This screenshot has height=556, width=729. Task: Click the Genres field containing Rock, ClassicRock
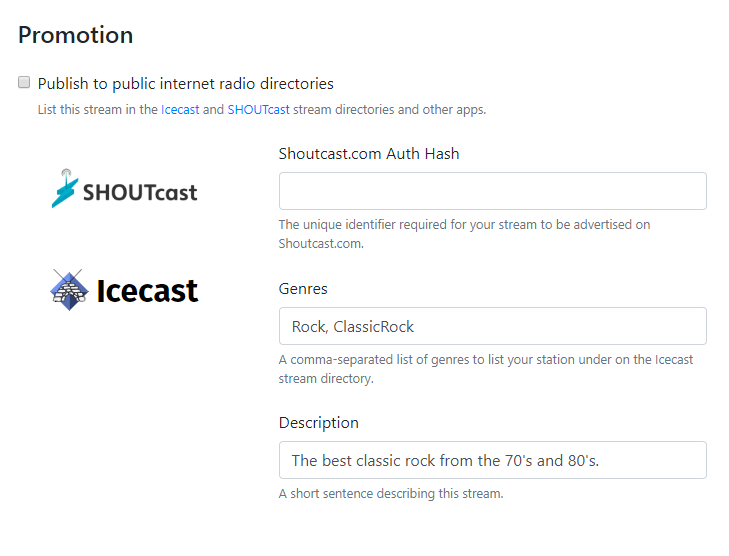(493, 326)
